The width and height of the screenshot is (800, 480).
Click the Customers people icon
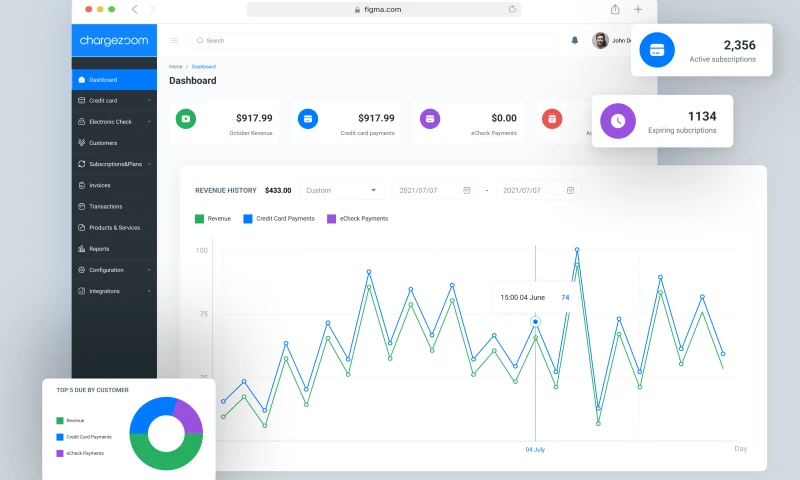coord(82,143)
